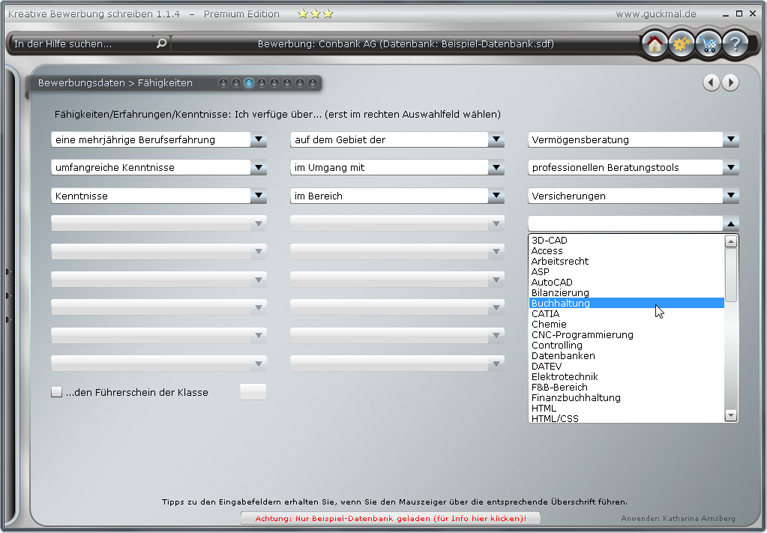
Task: Click the shopping cart icon
Action: pos(708,44)
